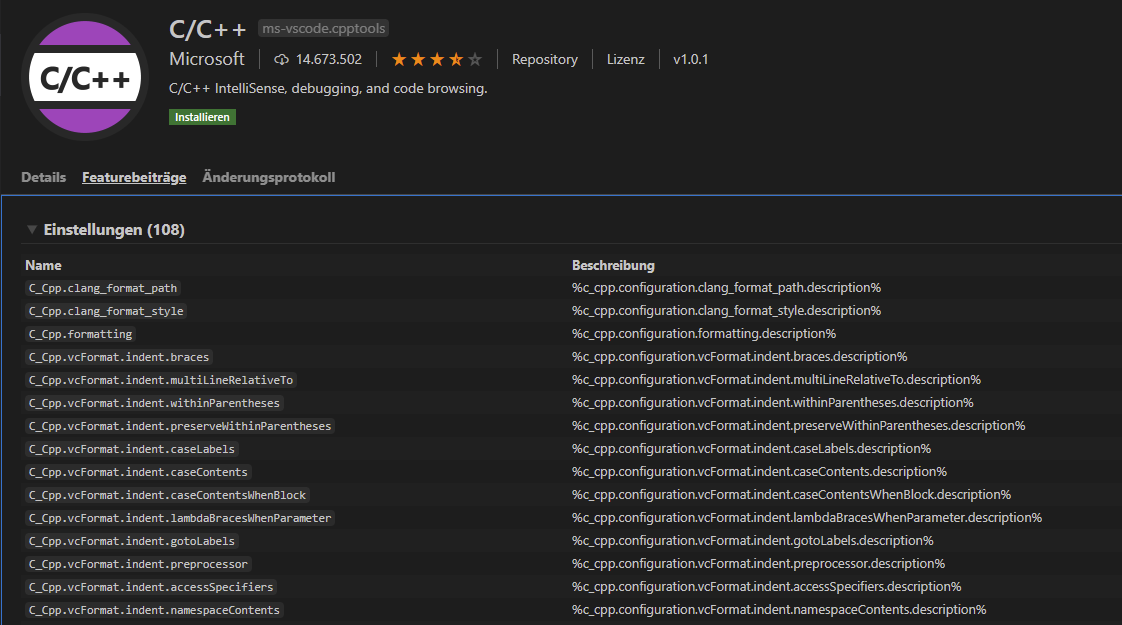Screen dimensions: 1122x625
Task: Select the C_Cpp.vcFormat.indent.braces setting
Action: 118,356
